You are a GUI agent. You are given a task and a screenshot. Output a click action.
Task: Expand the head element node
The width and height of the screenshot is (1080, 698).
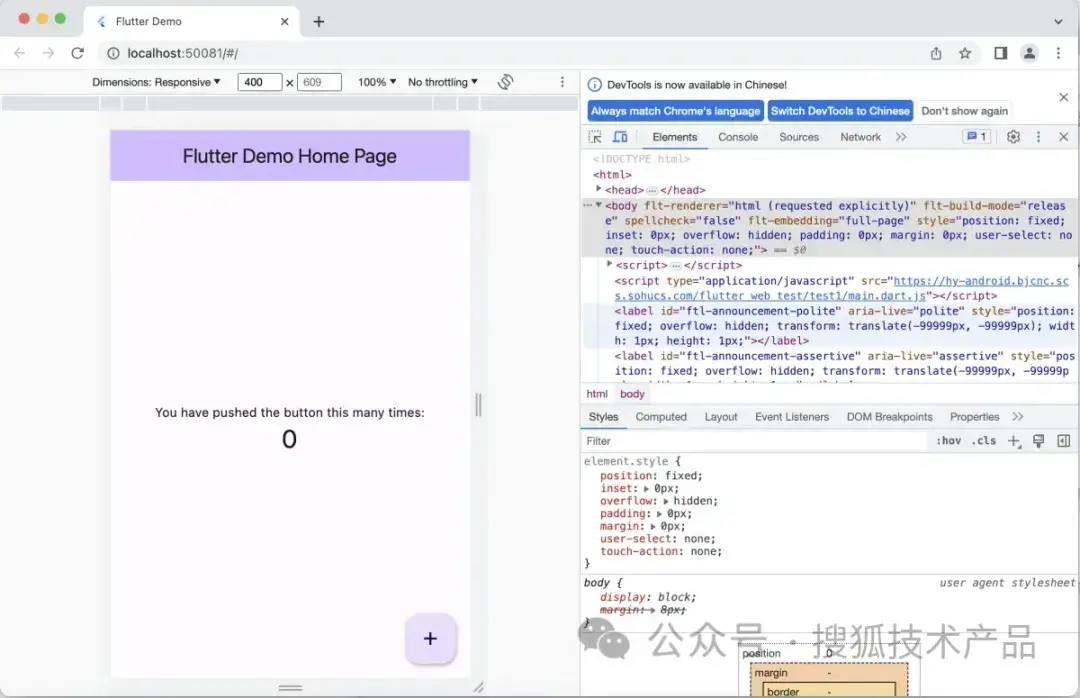[x=599, y=189]
